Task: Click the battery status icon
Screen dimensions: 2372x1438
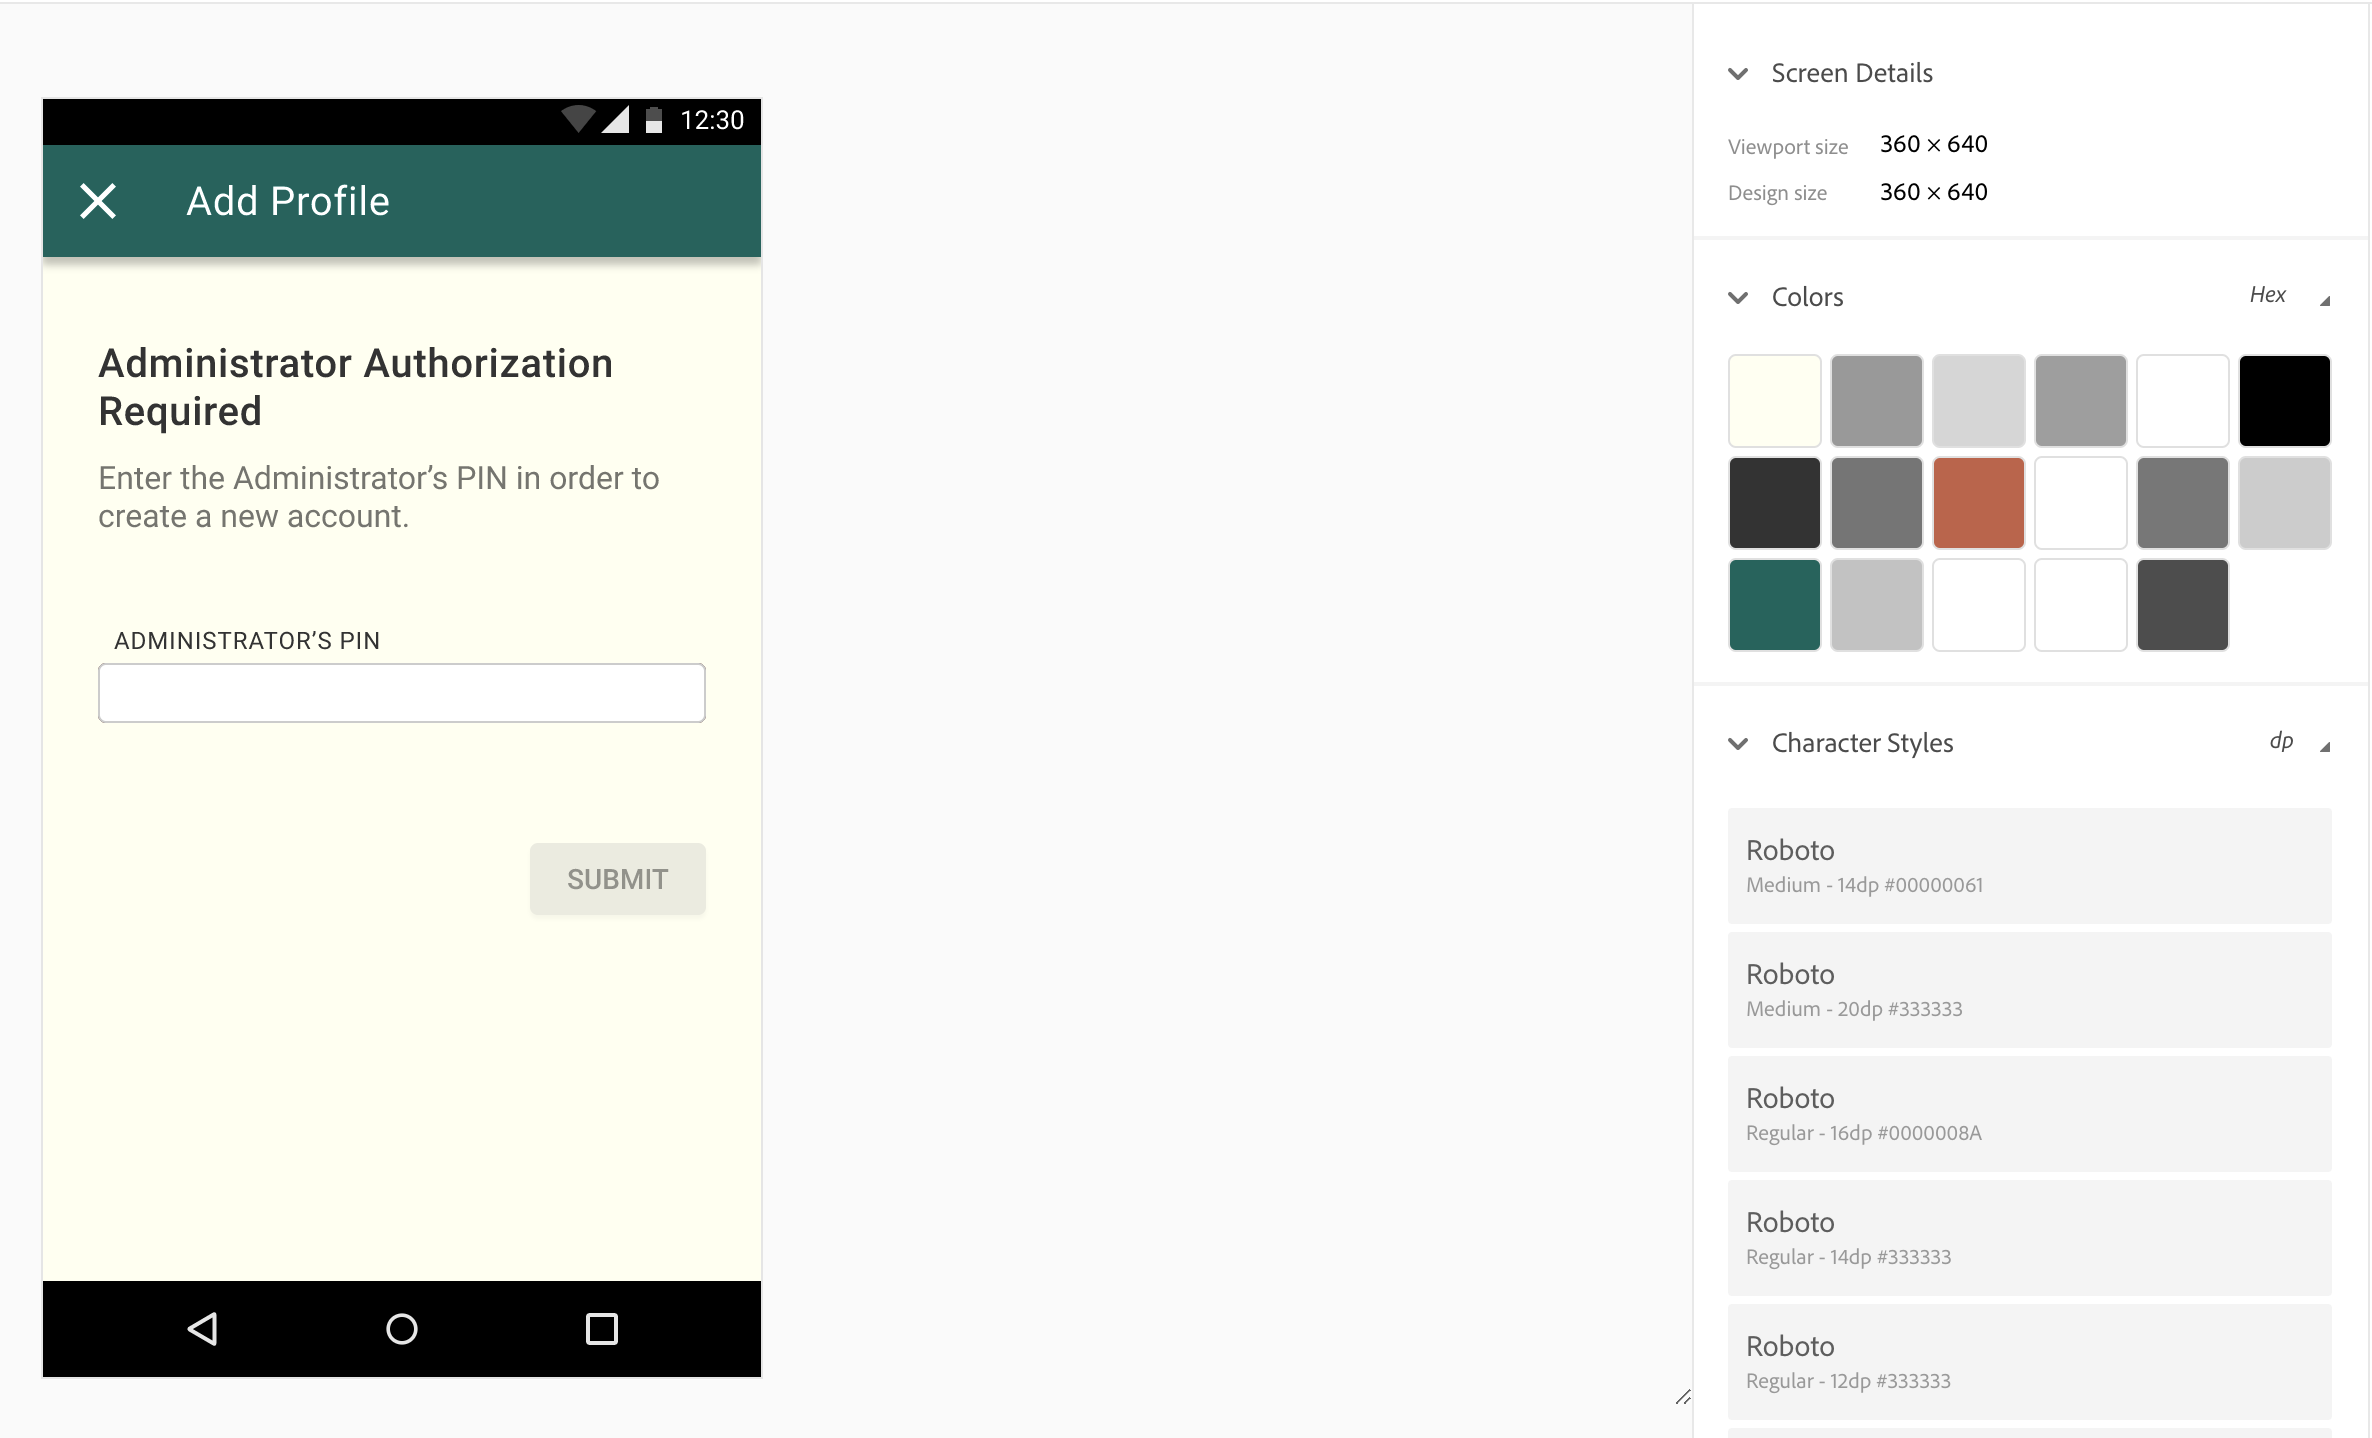Action: click(654, 120)
